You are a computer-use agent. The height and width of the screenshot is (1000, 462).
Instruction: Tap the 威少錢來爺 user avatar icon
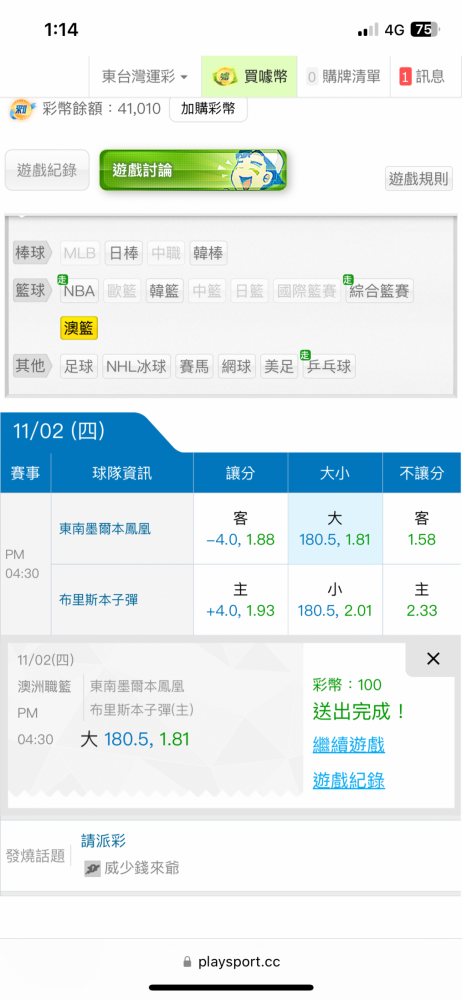click(x=93, y=869)
